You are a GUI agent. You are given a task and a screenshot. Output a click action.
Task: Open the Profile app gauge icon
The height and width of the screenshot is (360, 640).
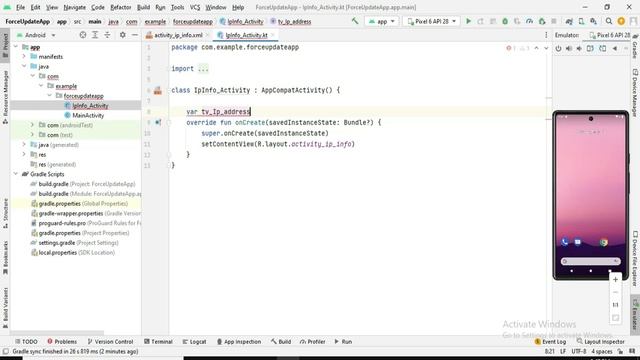[x=529, y=21]
